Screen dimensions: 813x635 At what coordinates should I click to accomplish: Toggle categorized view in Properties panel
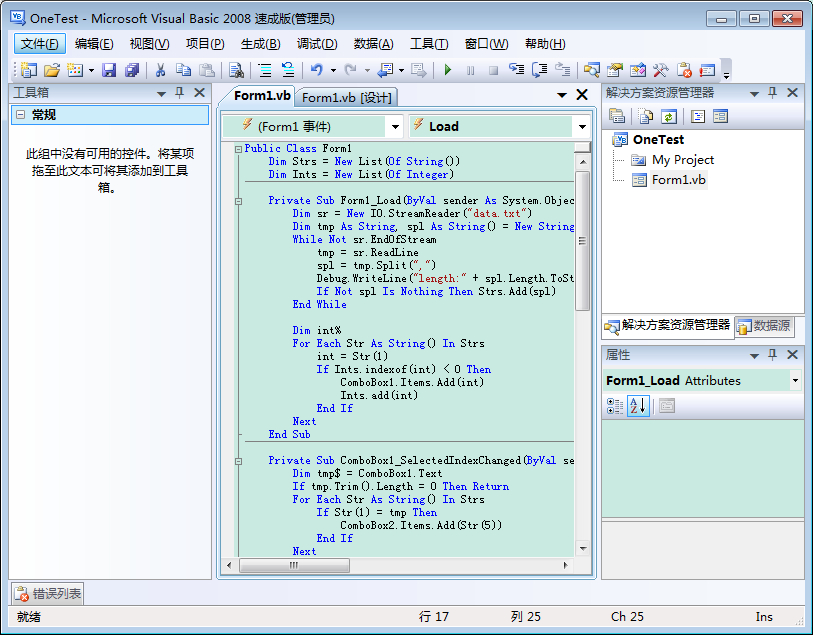click(x=616, y=405)
